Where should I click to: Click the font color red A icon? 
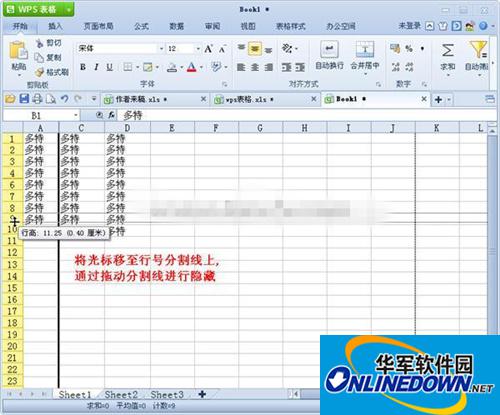[191, 67]
